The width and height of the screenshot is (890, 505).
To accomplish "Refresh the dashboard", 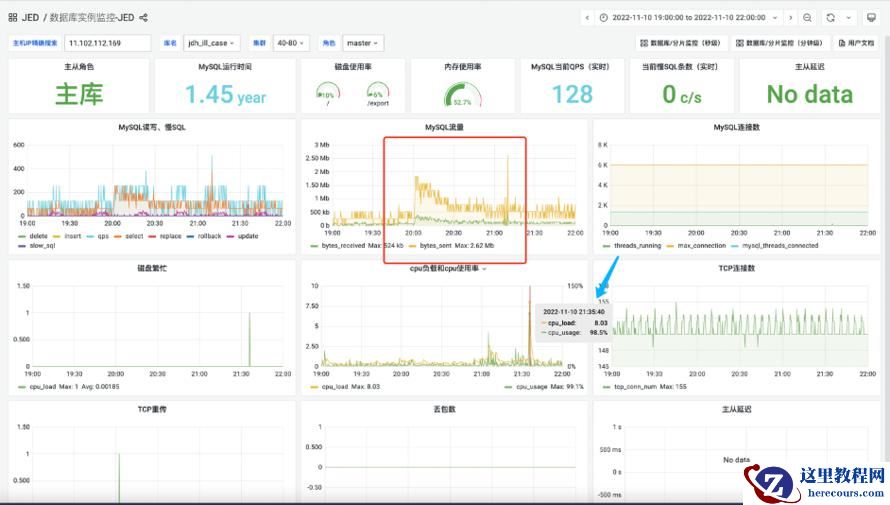I will tap(830, 17).
